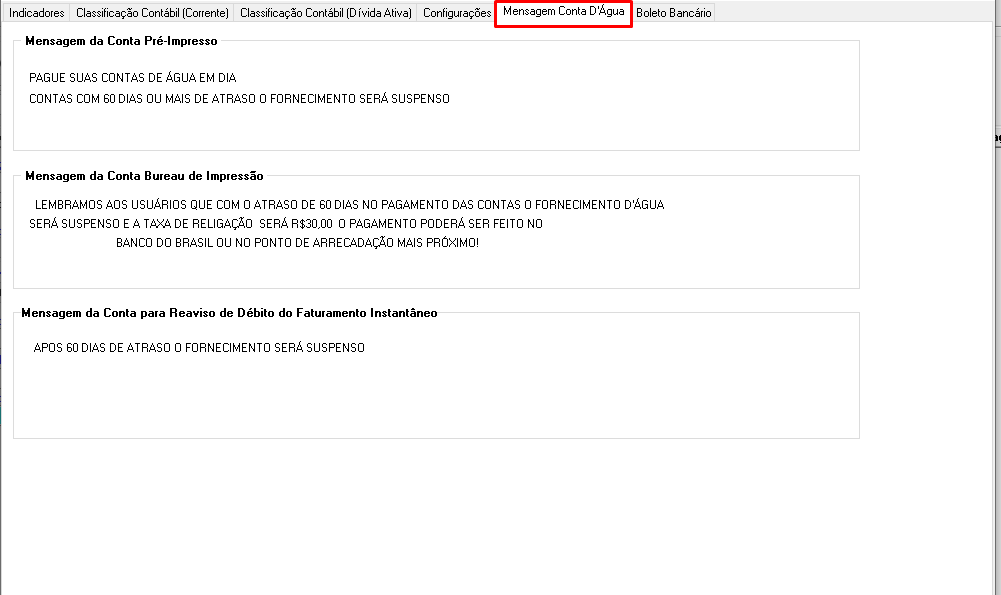Click the CONTAS COM 60 DIAS text line
The width and height of the screenshot is (1001, 595).
240,98
